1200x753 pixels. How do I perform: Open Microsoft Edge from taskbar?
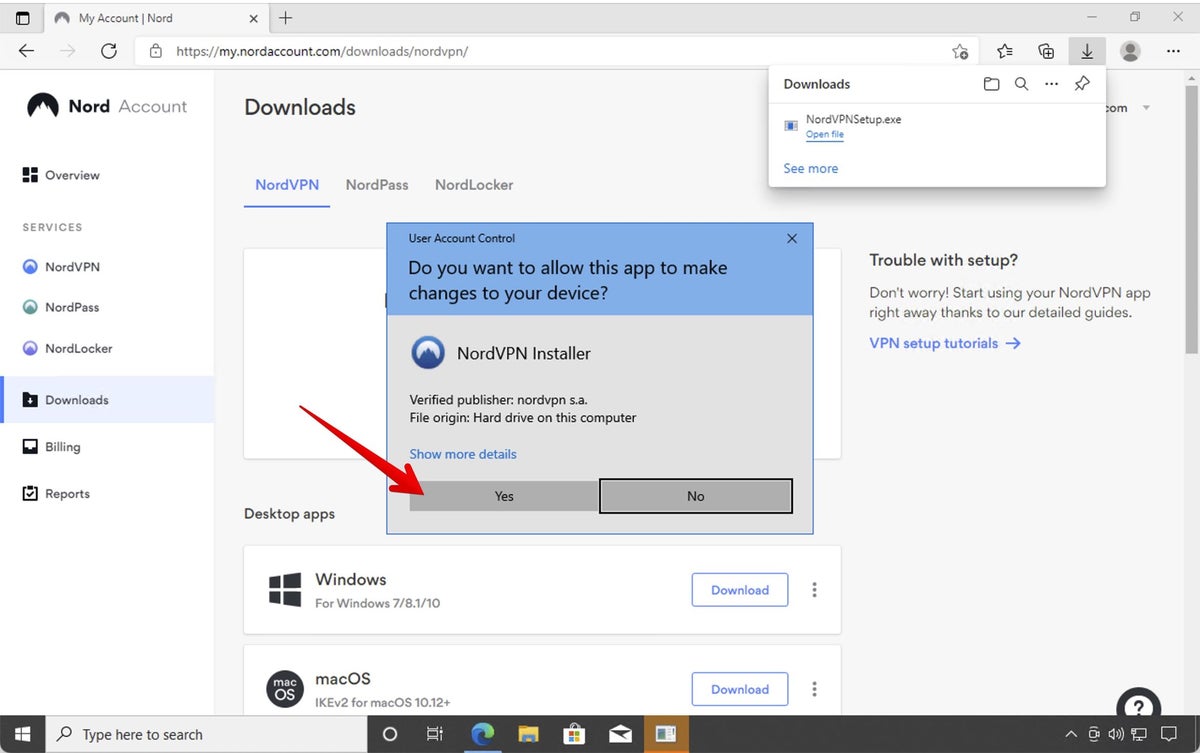[x=482, y=734]
